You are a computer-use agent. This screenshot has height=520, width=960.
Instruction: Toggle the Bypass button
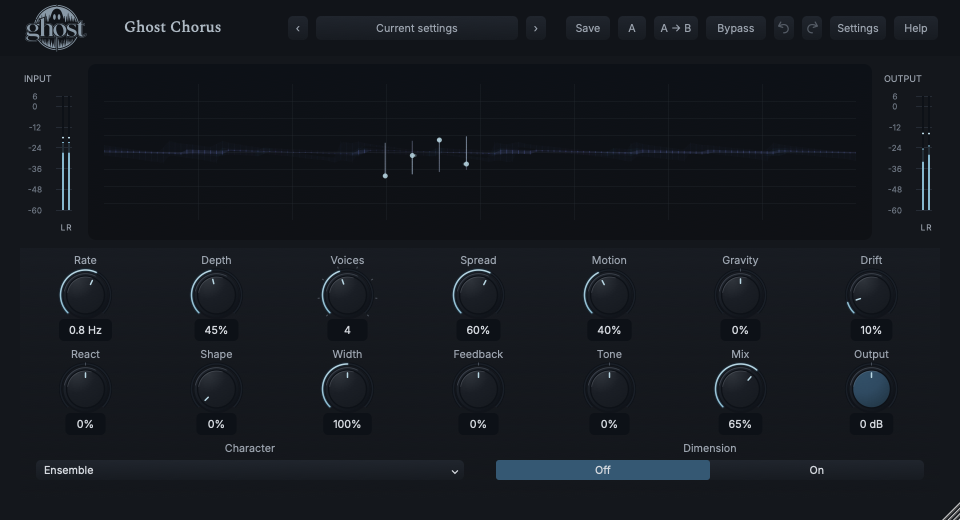point(736,28)
